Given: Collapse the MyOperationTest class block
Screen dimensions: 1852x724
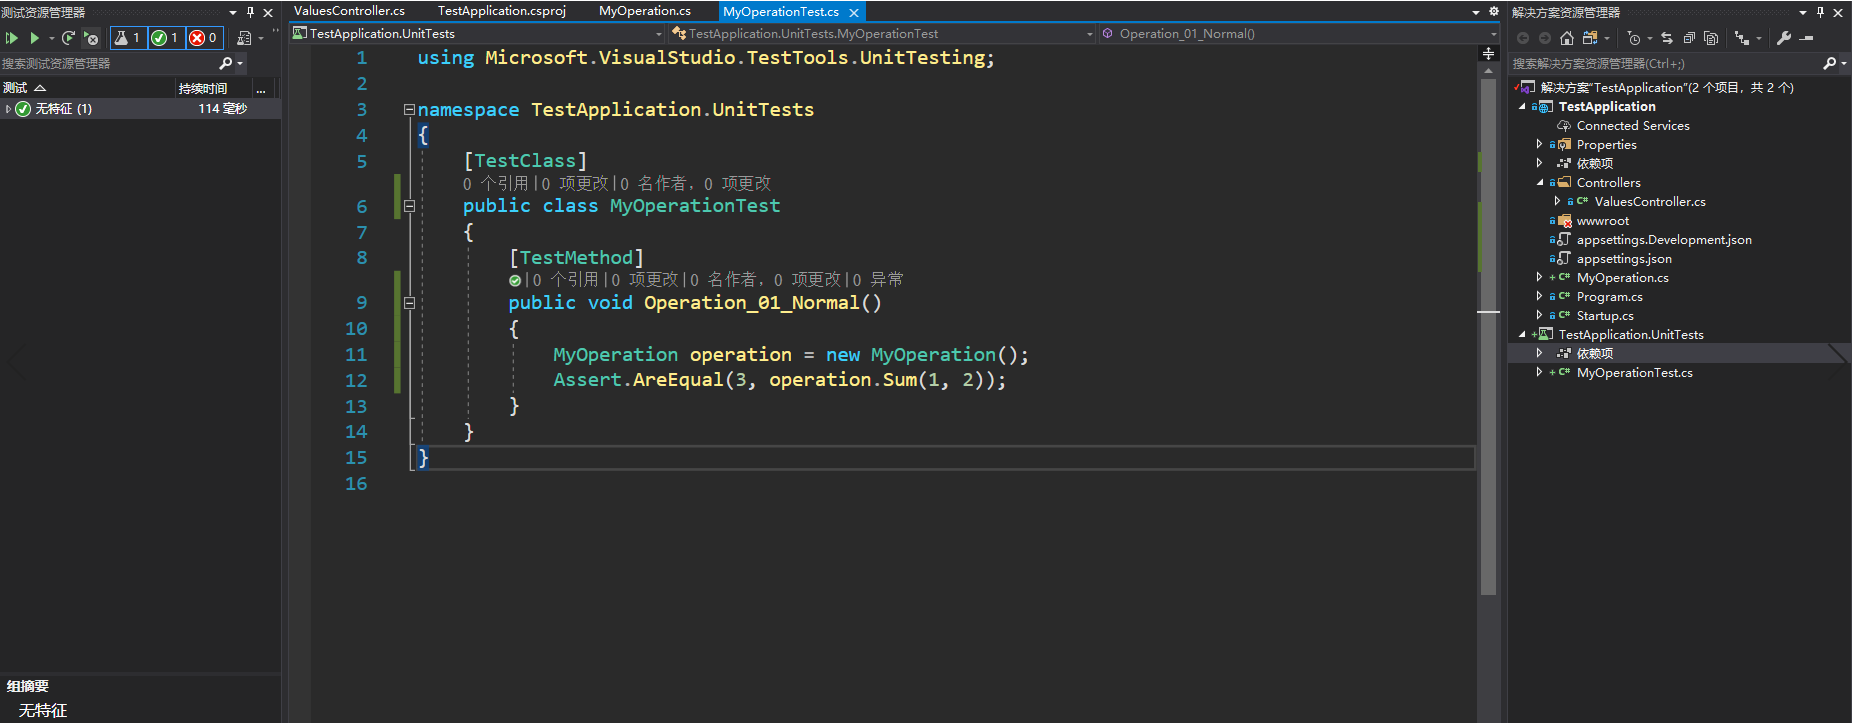Looking at the screenshot, I should (409, 206).
